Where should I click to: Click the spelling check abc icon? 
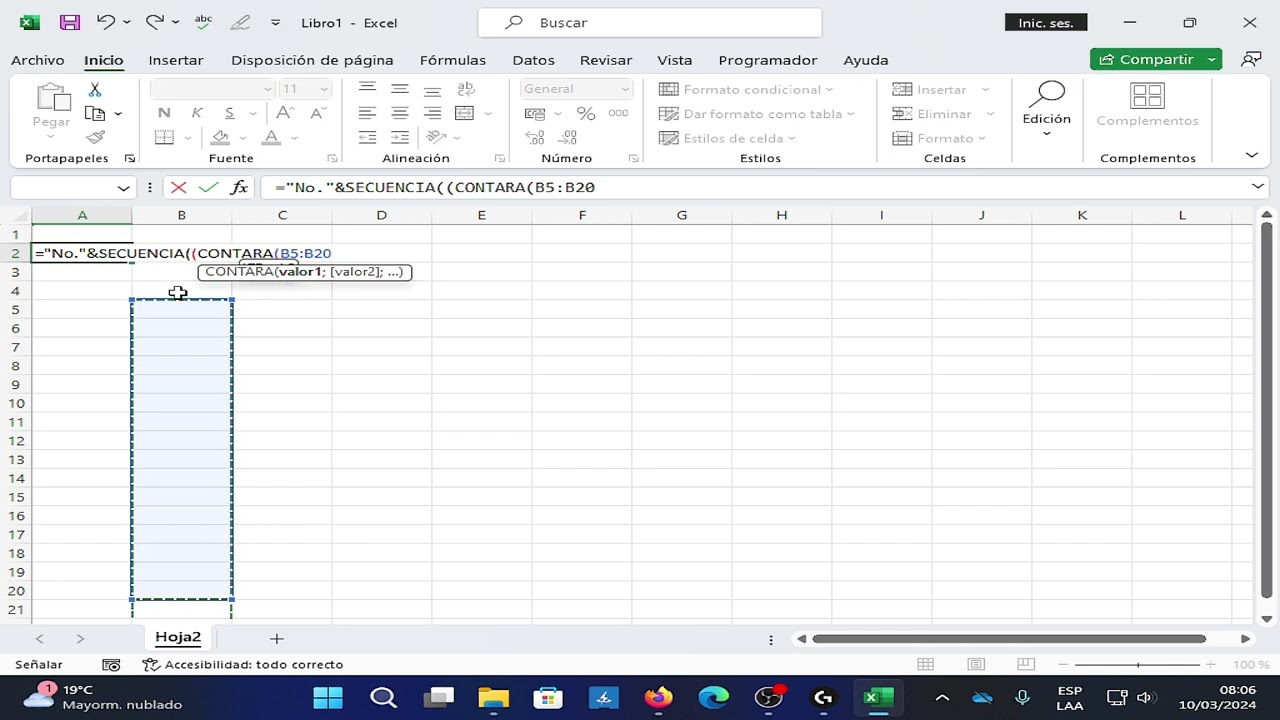[x=203, y=22]
